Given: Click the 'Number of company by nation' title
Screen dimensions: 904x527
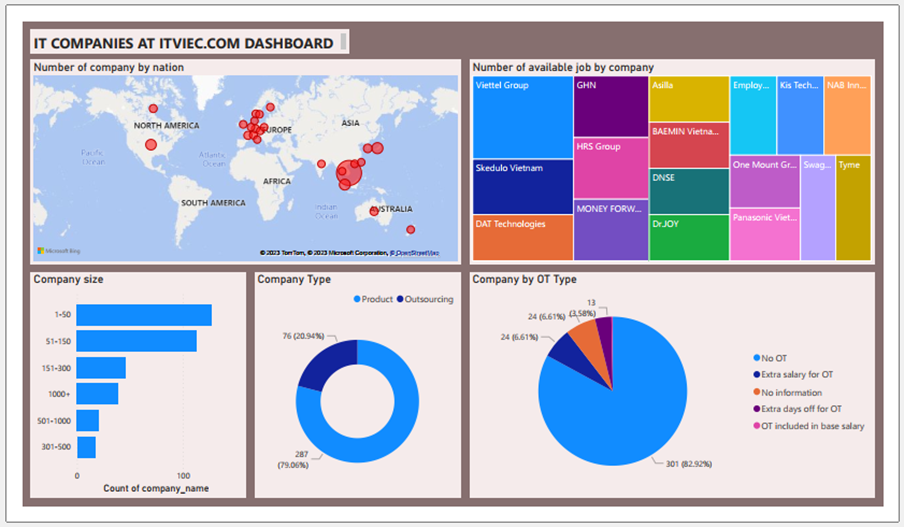Looking at the screenshot, I should coord(109,67).
